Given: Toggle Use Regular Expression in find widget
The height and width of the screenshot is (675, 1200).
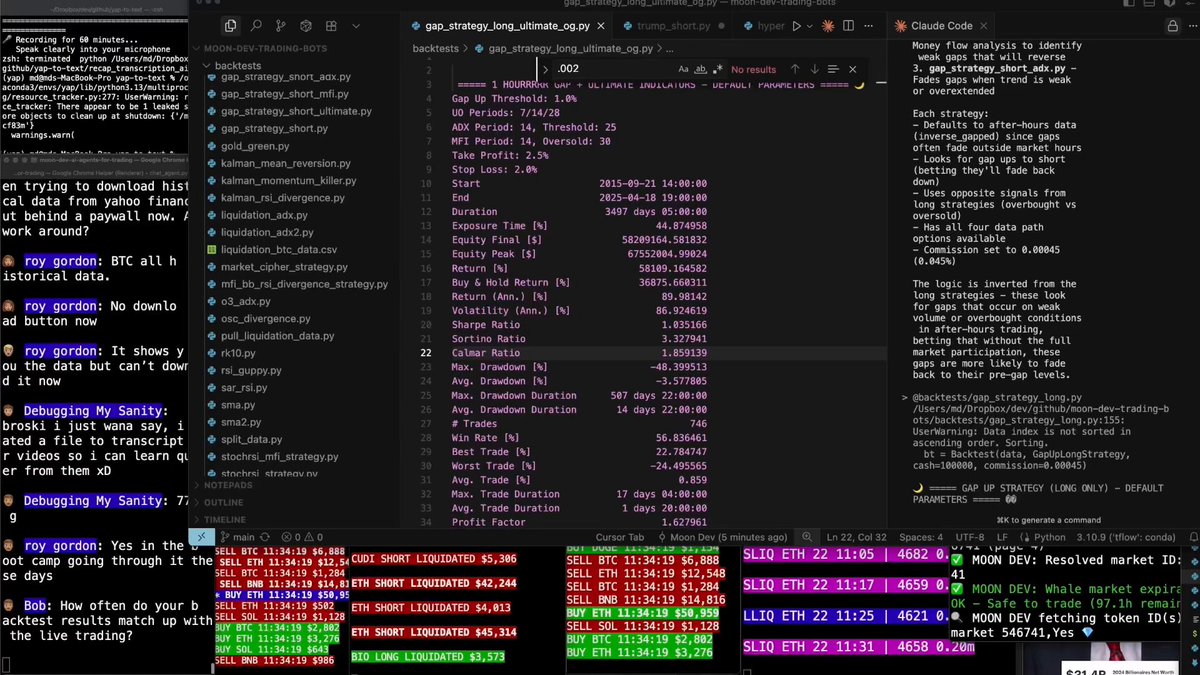Looking at the screenshot, I should coord(717,69).
